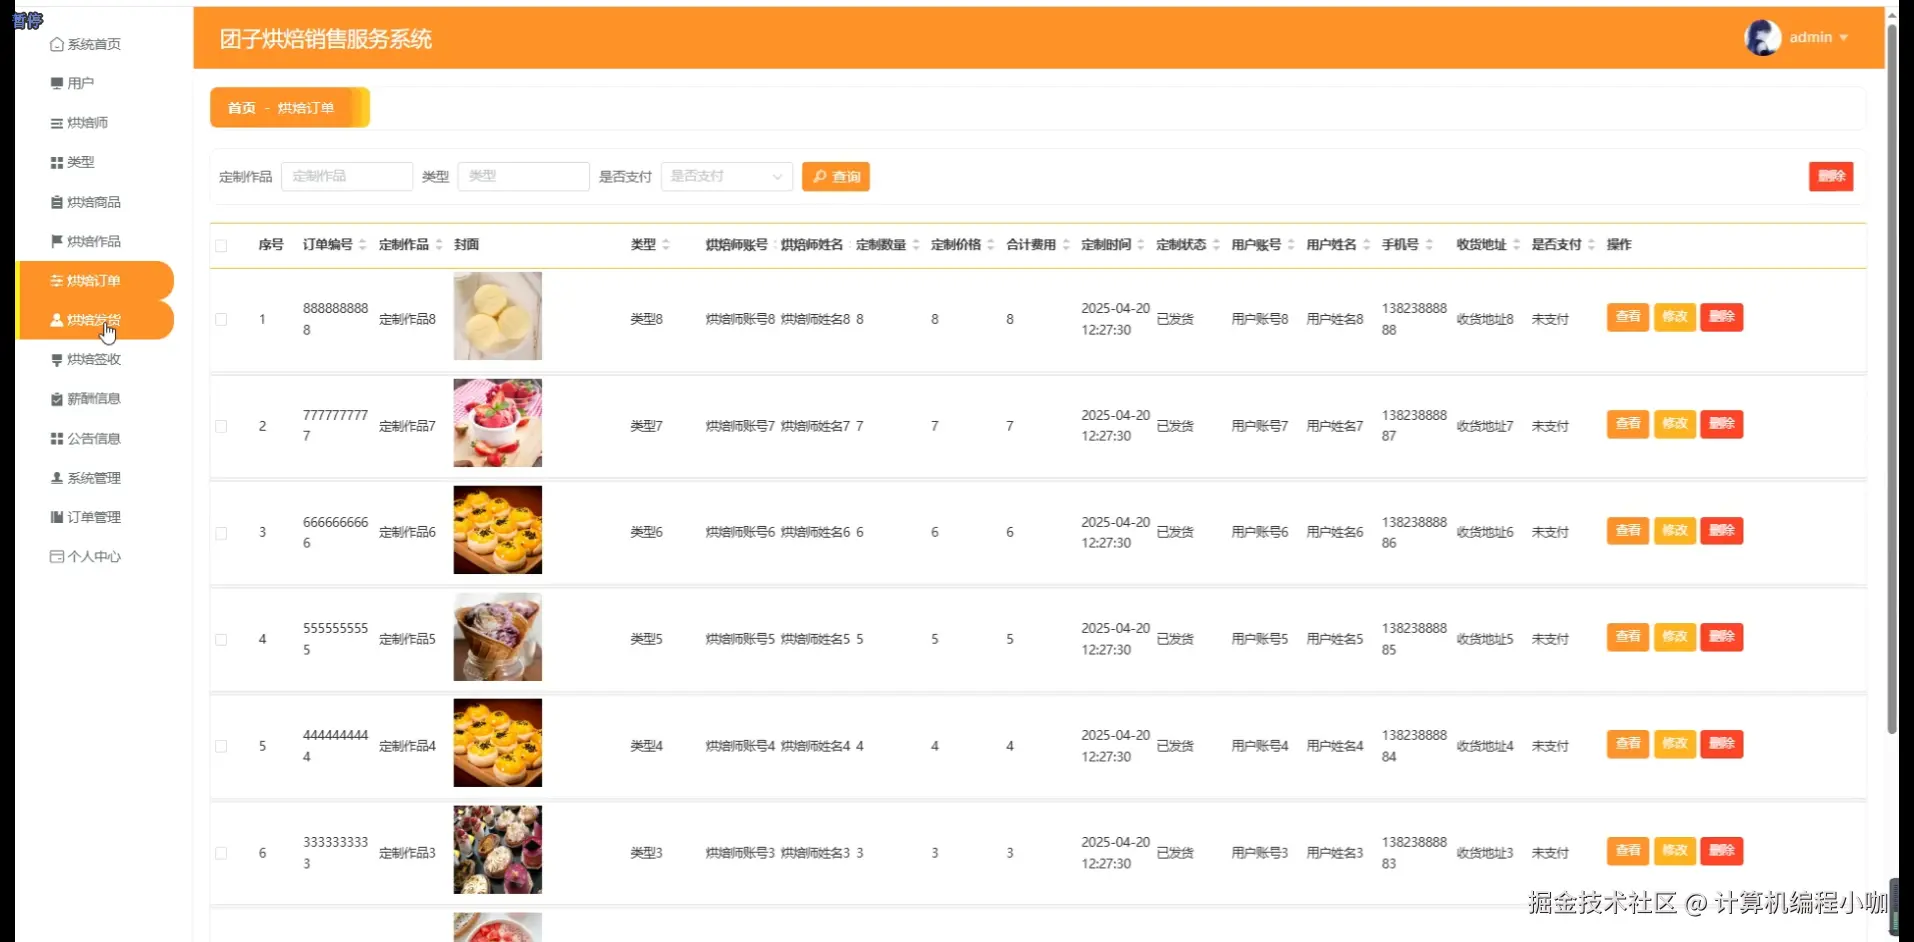The width and height of the screenshot is (1914, 942).
Task: Sort the table by 用户账号
Action: pos(1291,245)
